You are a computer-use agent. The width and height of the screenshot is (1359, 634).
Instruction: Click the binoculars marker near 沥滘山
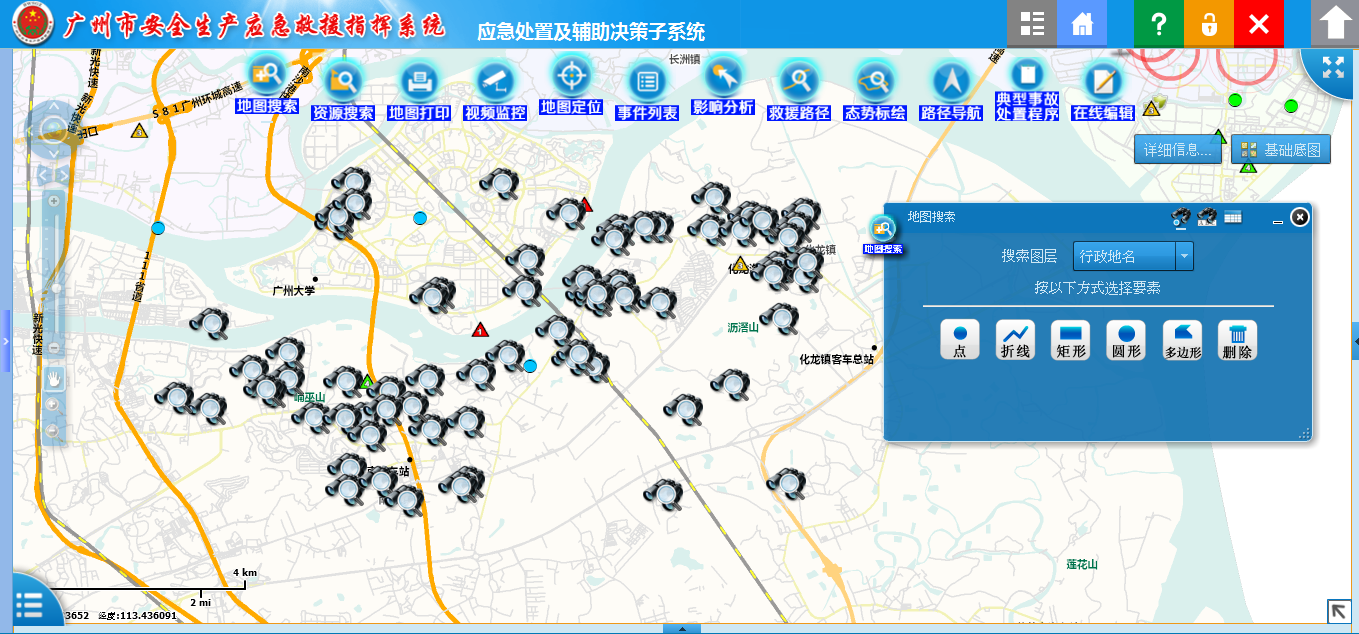point(779,318)
